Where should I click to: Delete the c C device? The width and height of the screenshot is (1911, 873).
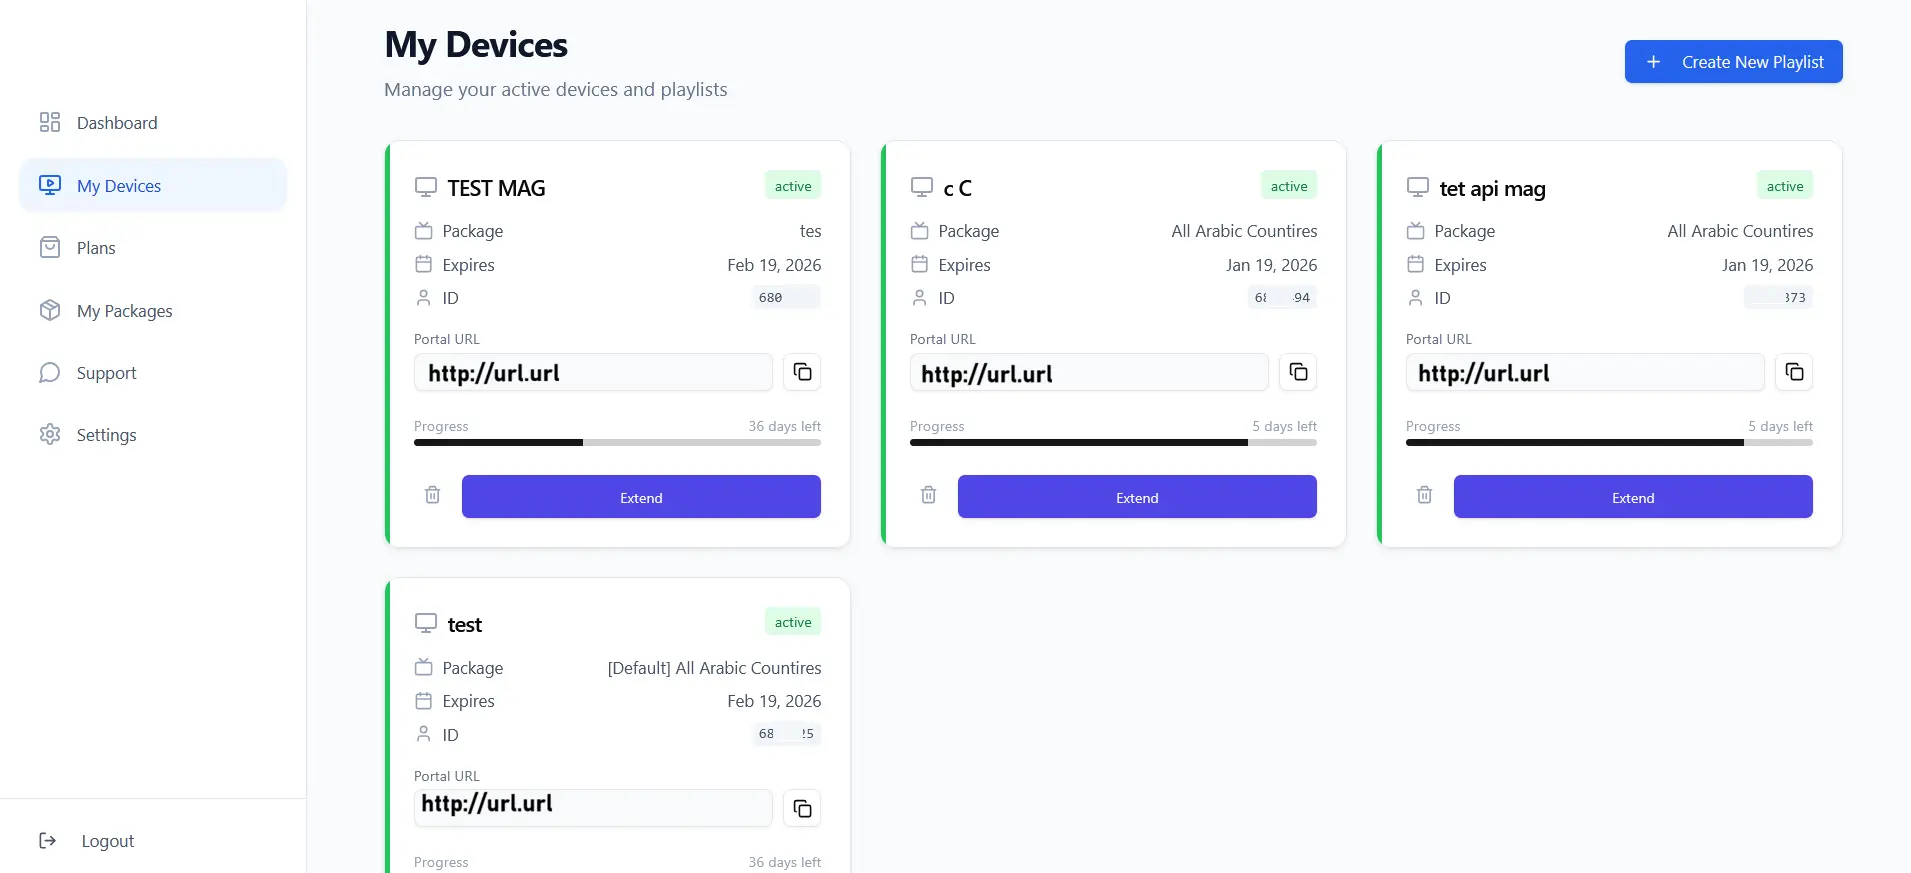coord(928,495)
